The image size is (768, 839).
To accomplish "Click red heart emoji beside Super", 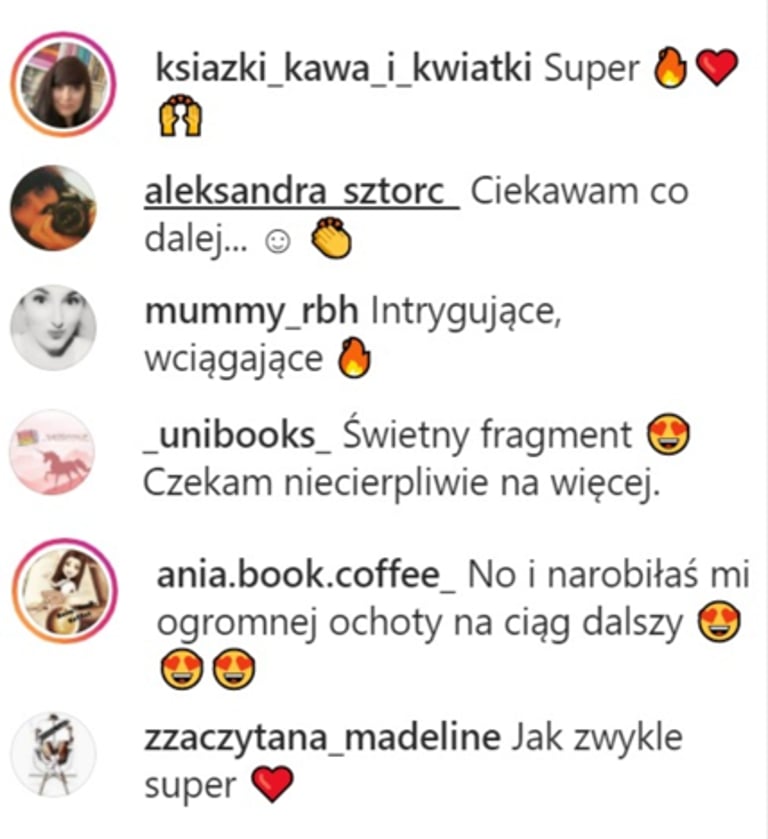I will coord(717,67).
